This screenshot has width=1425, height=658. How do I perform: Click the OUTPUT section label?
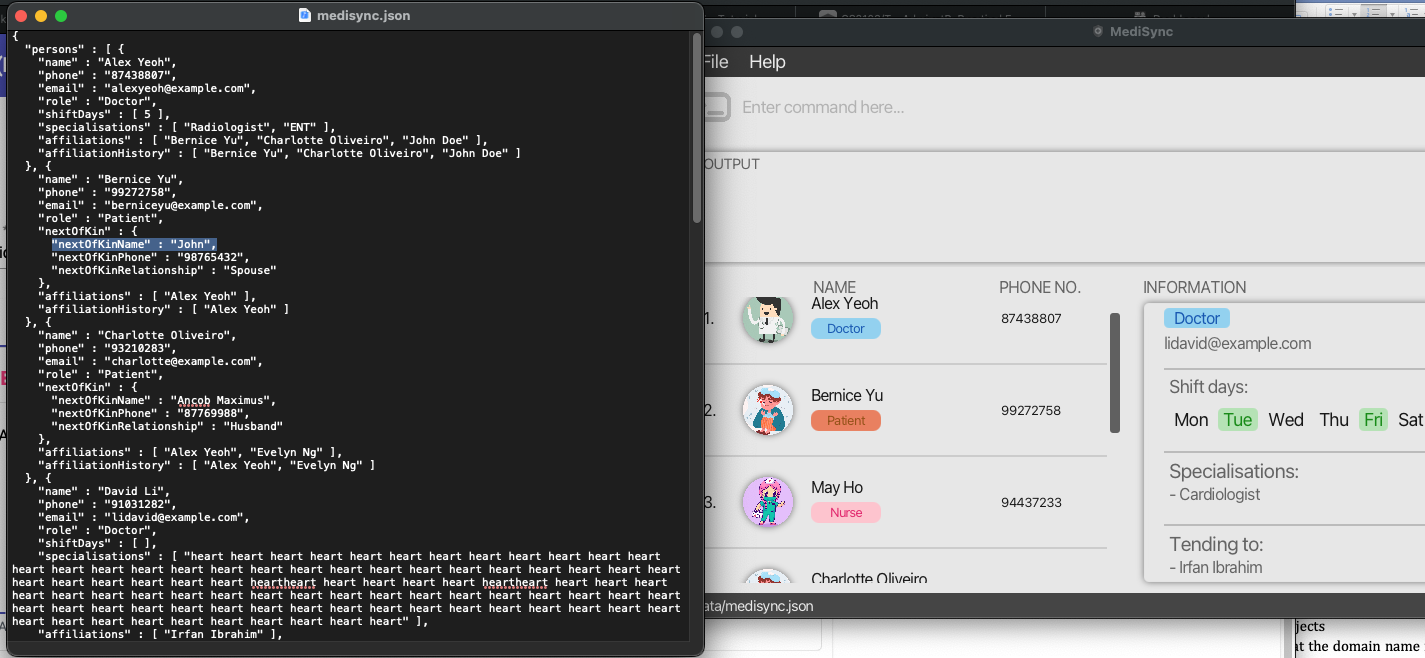(731, 164)
